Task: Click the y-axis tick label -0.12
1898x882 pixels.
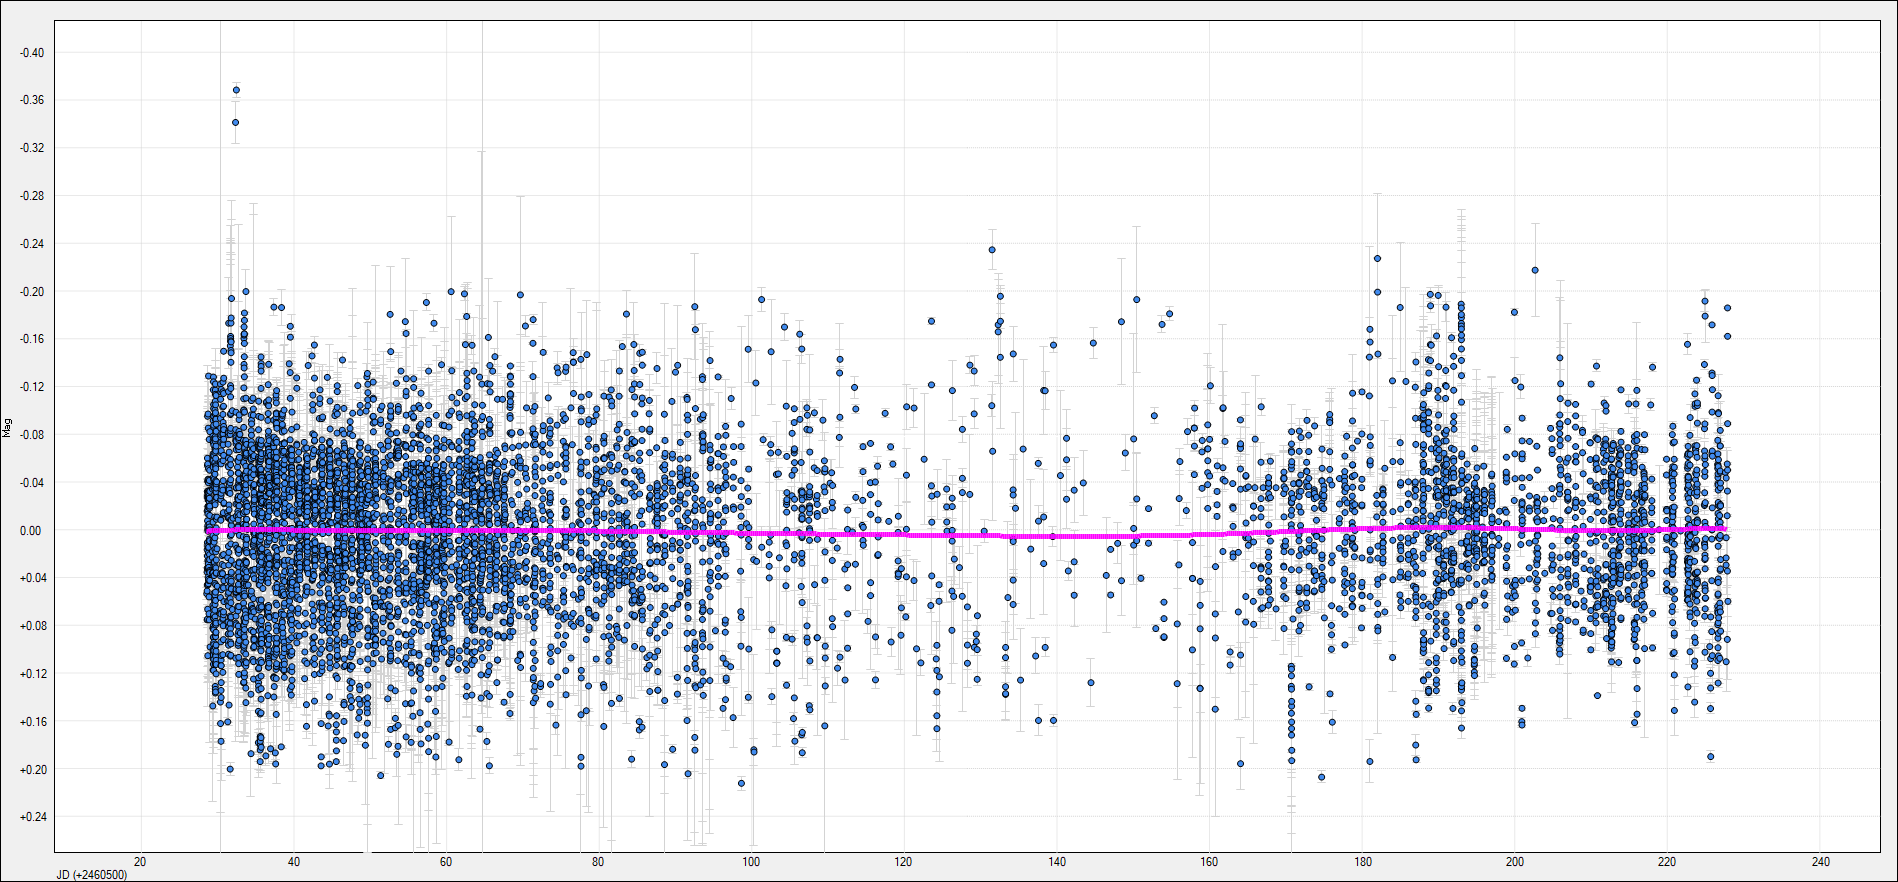Action: (x=33, y=387)
